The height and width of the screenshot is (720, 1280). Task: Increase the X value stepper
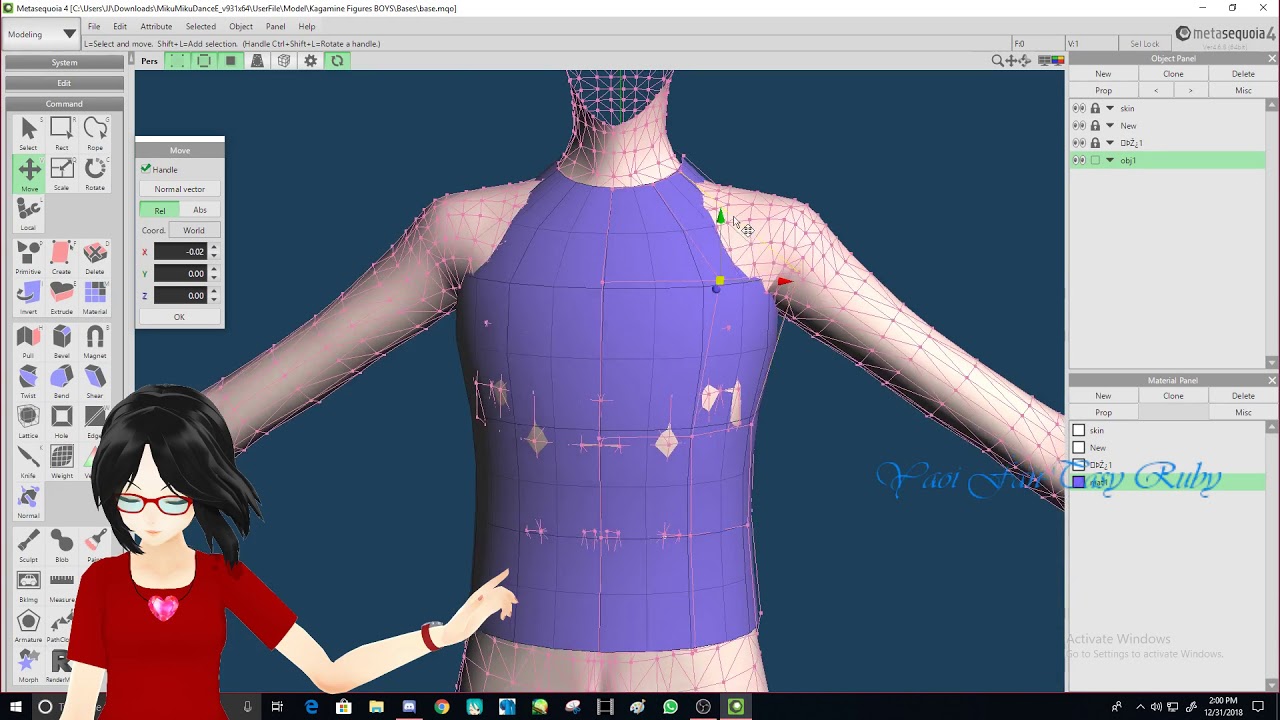tap(213, 248)
